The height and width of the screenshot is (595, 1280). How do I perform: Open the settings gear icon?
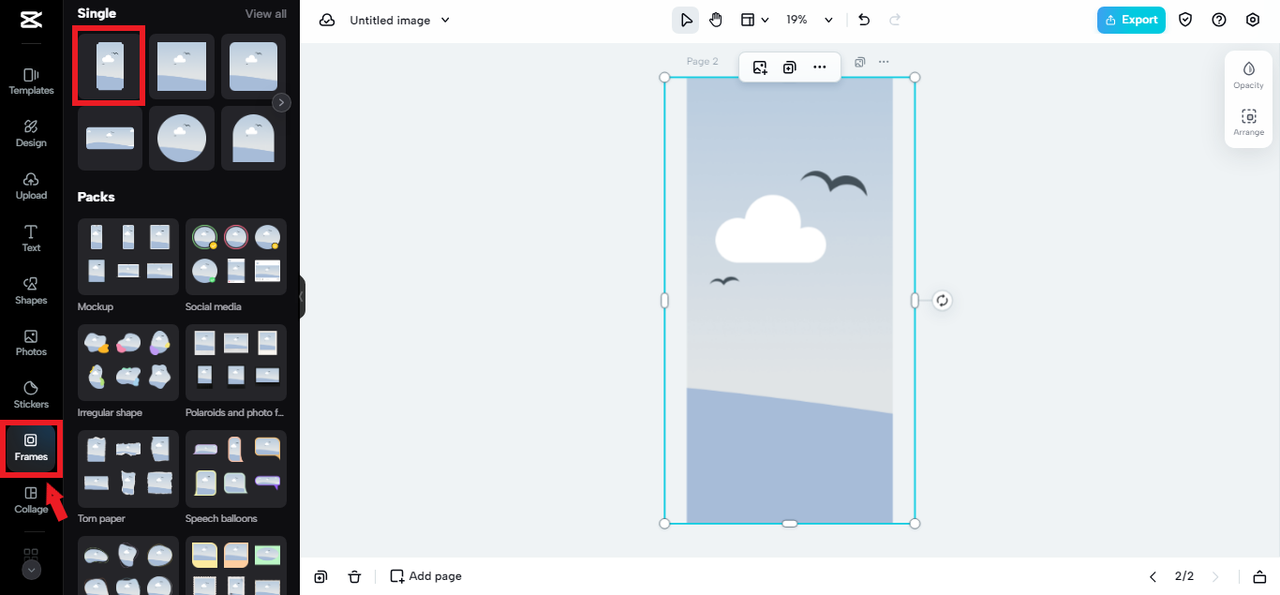(x=1253, y=20)
